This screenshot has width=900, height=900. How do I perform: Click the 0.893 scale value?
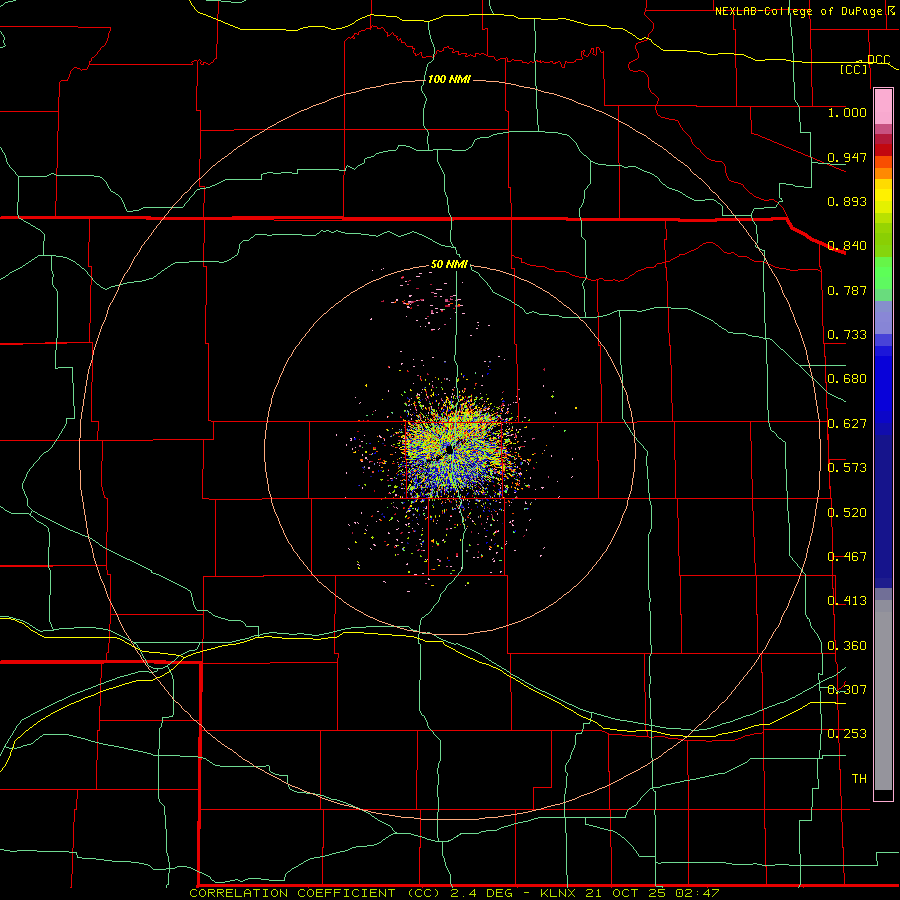tap(847, 201)
